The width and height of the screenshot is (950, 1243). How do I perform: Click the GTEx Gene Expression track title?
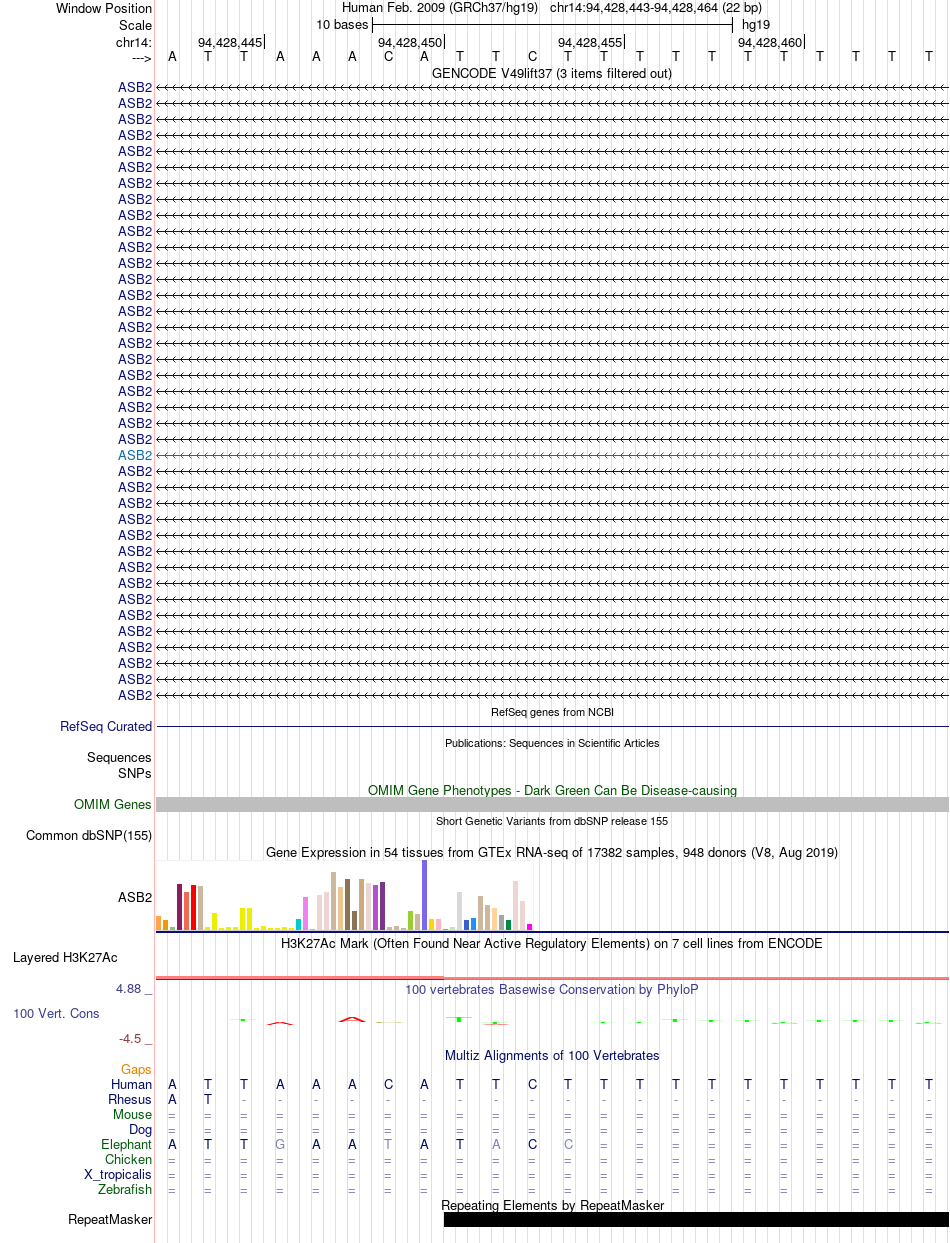[552, 852]
